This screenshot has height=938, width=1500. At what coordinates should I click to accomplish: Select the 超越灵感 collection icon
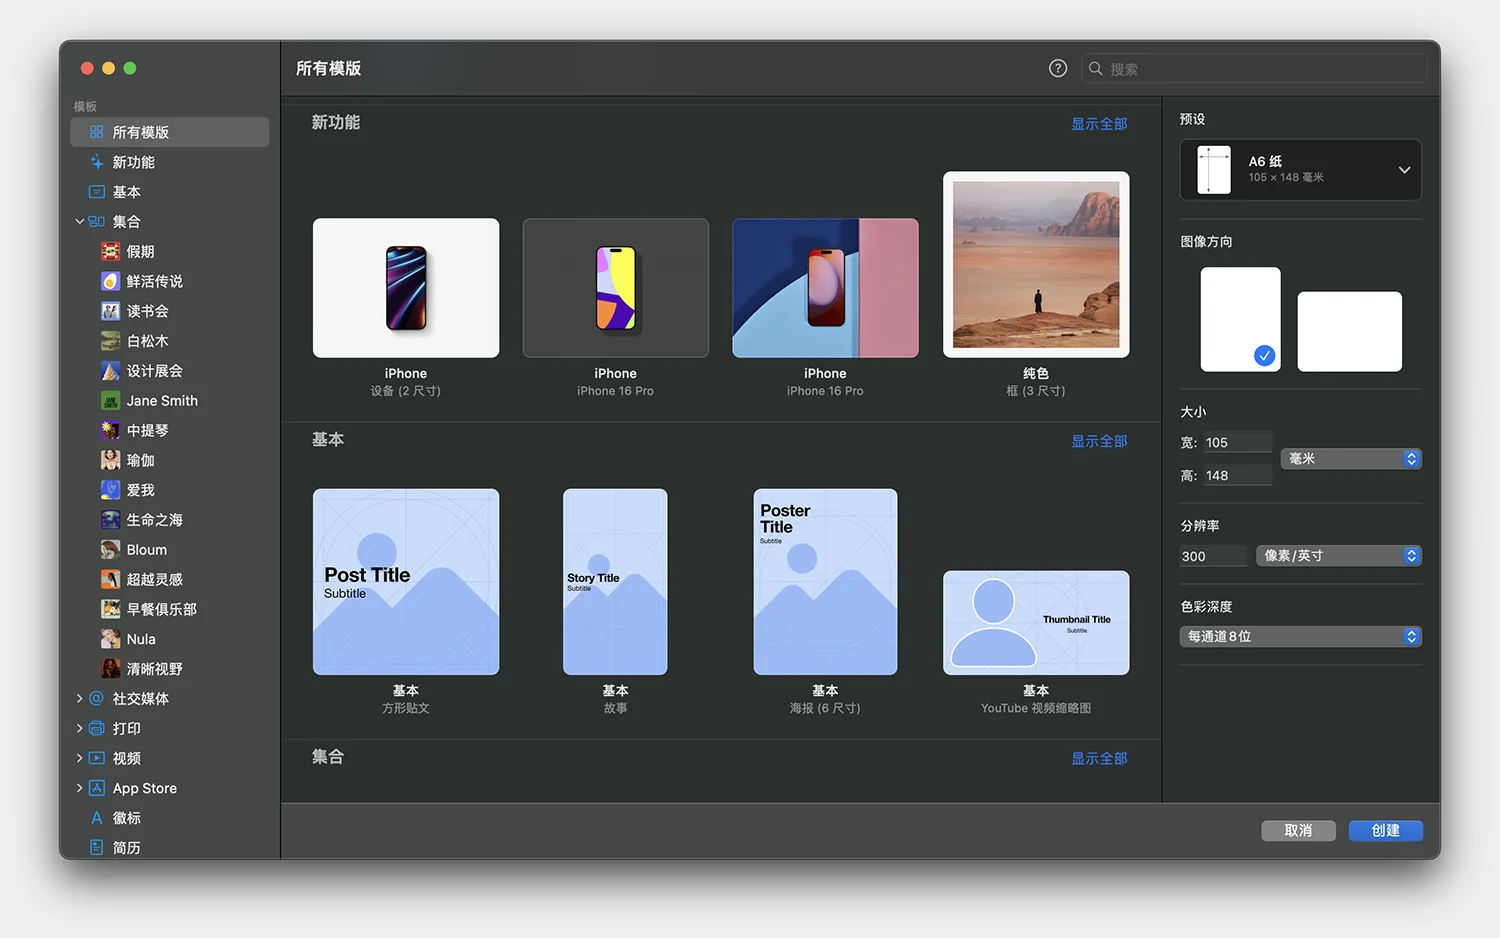click(x=111, y=579)
